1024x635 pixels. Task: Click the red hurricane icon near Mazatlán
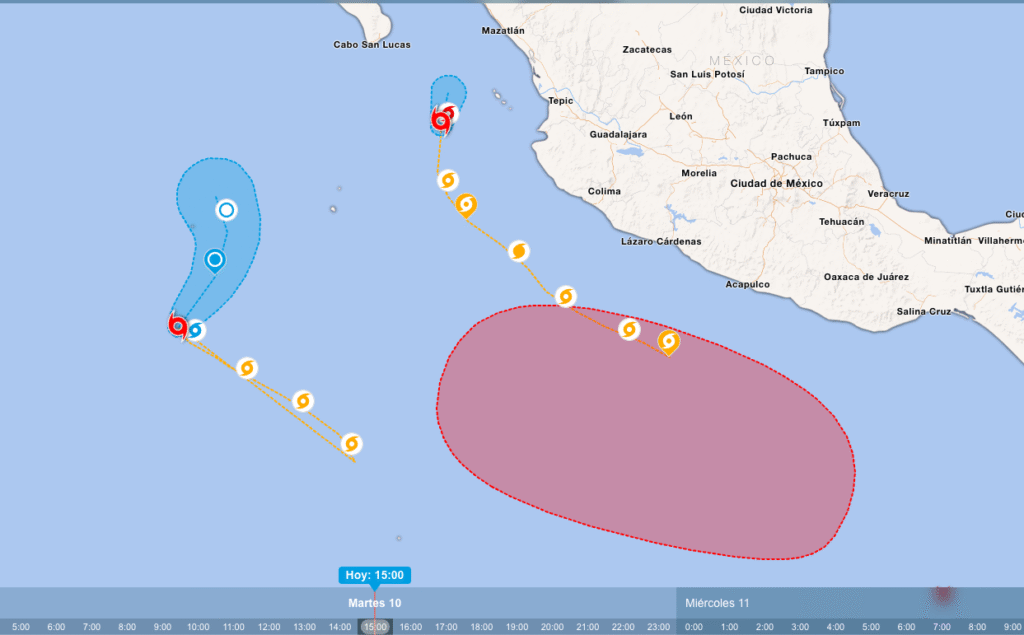(440, 121)
